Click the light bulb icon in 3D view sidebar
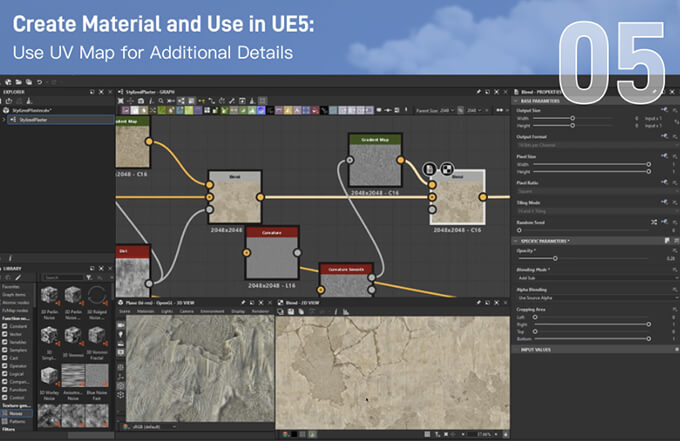Screen dimensions: 680x441 click(121, 334)
